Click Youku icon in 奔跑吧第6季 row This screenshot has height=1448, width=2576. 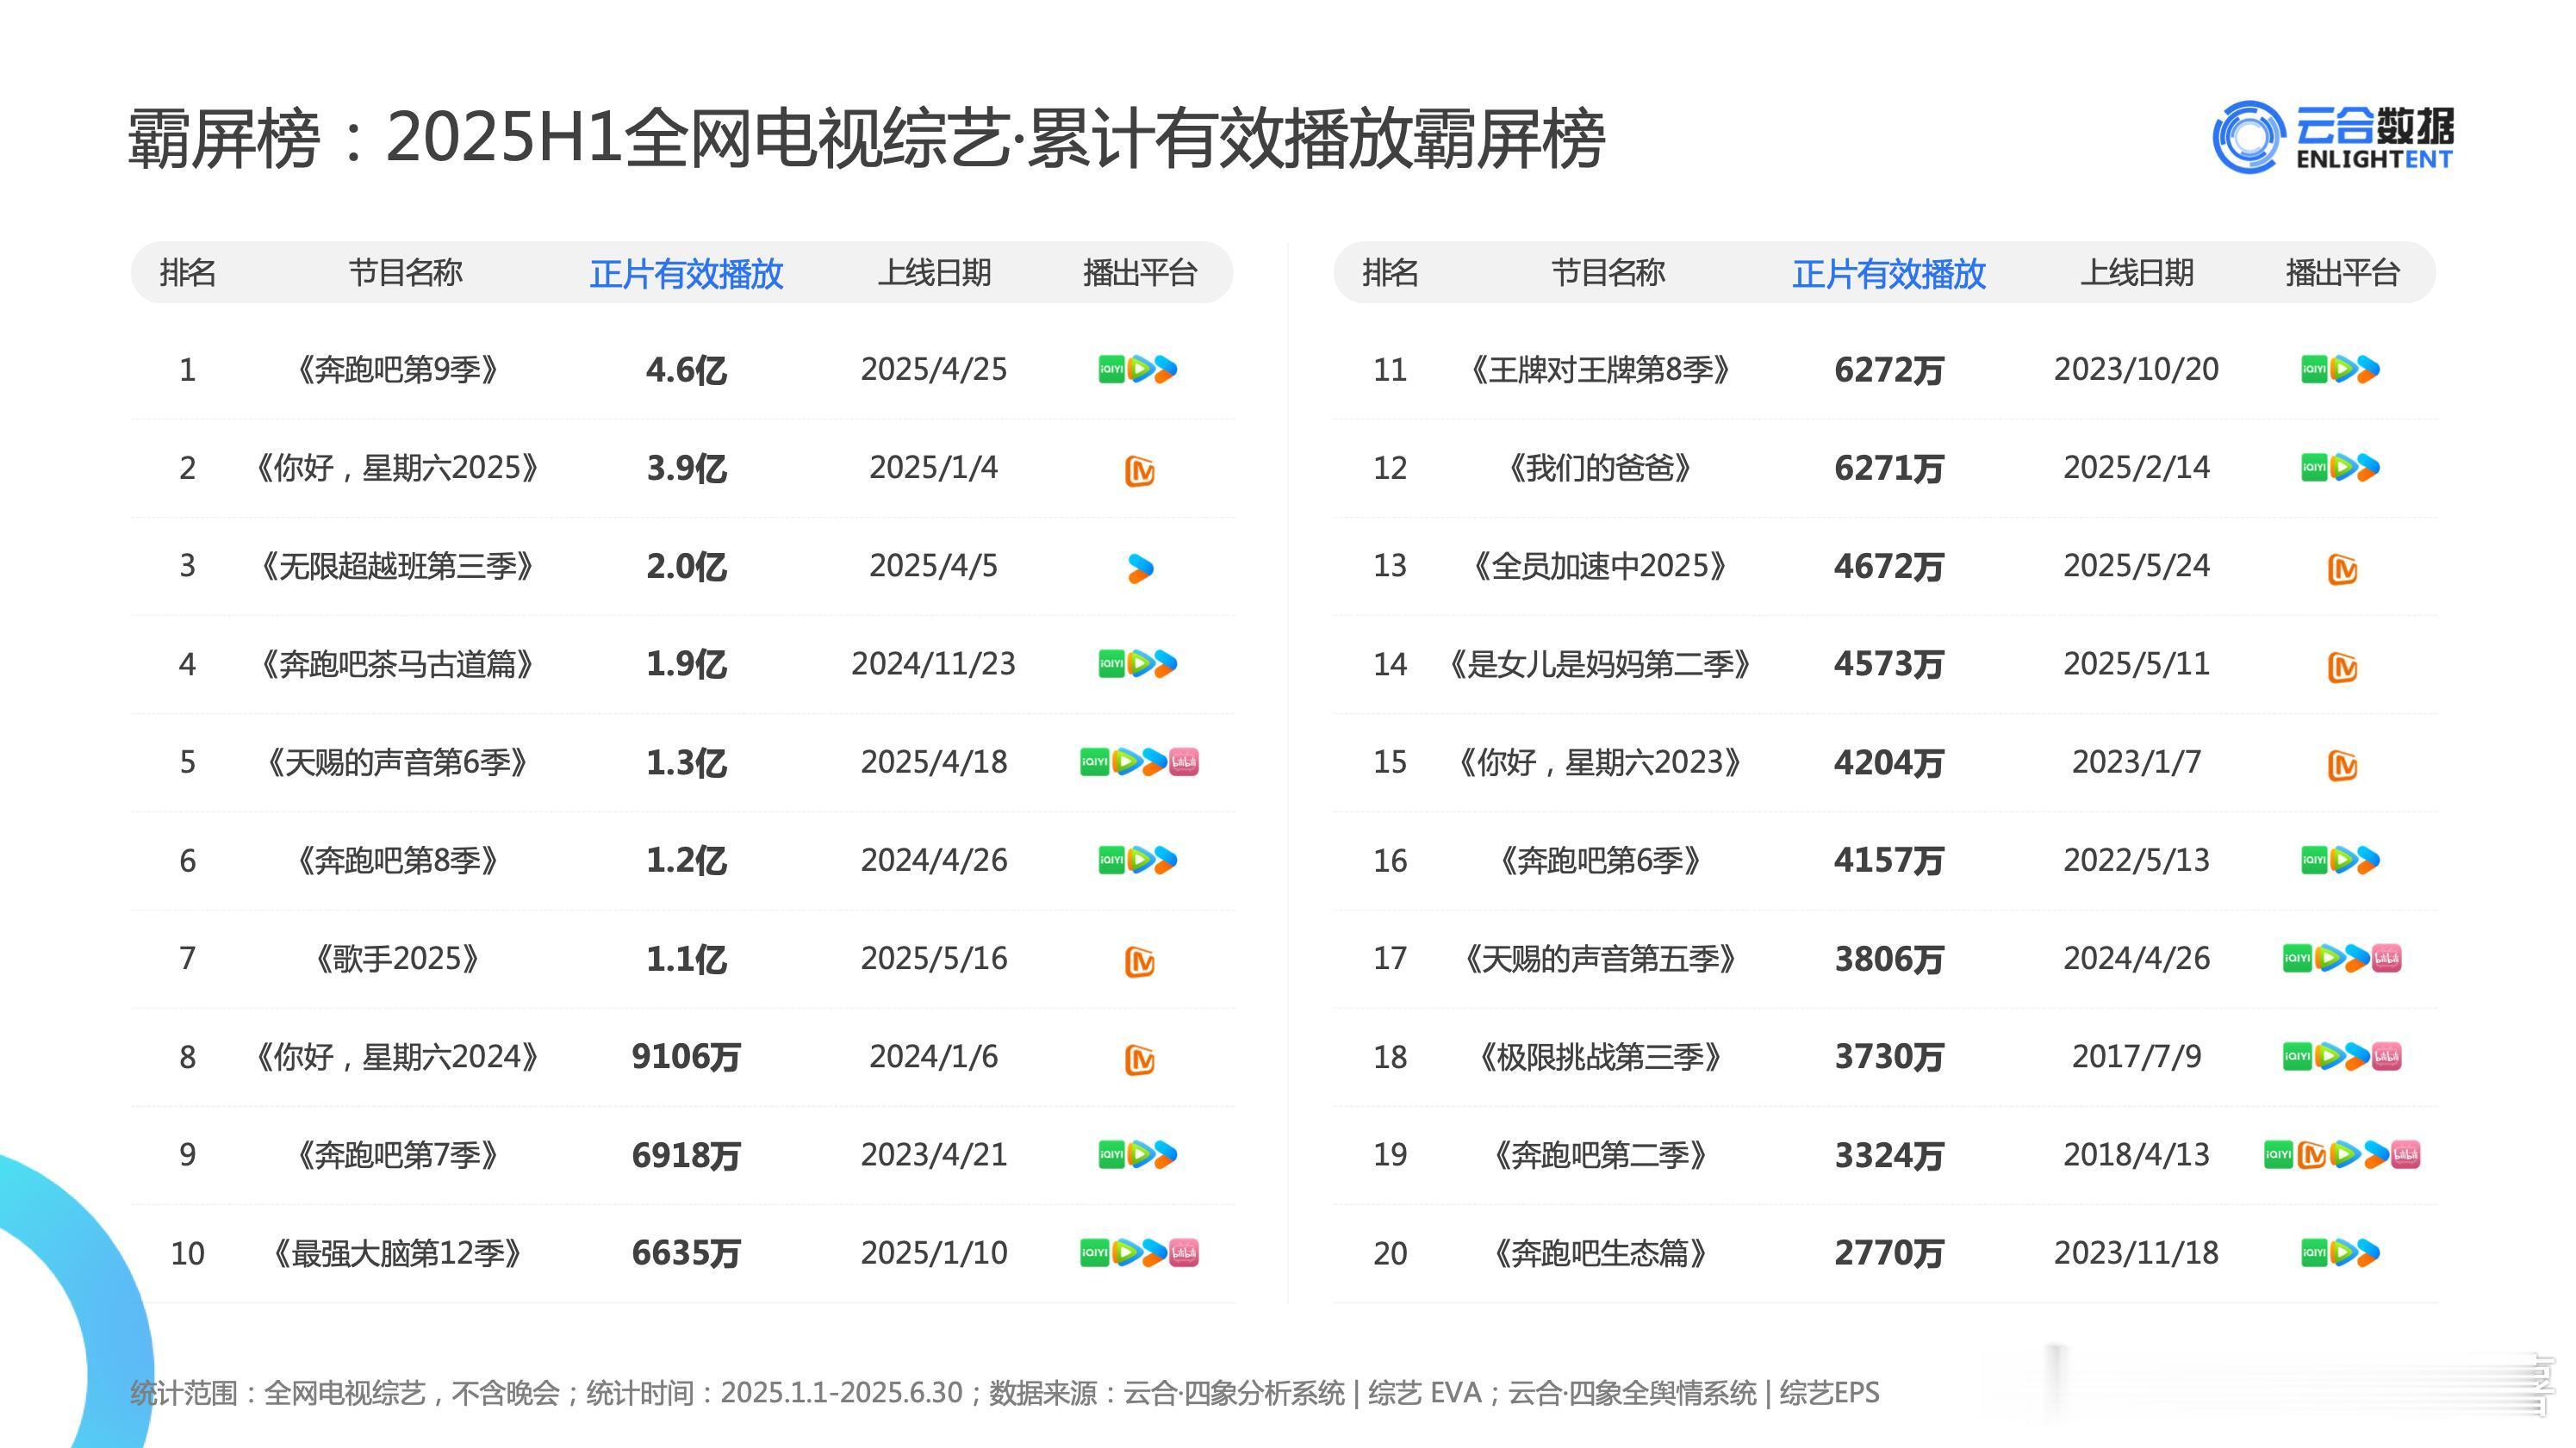2369,860
